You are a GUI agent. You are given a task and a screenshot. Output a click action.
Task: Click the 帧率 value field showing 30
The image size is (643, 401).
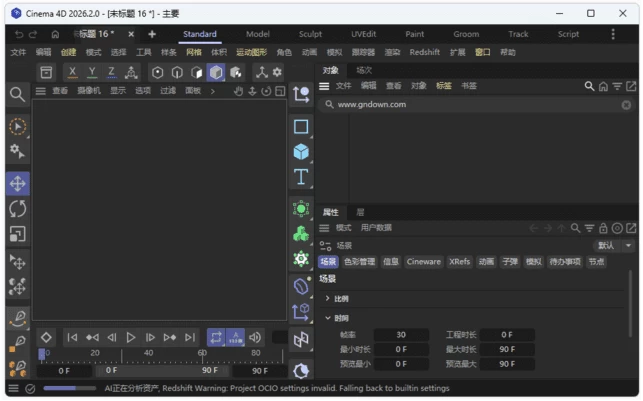pyautogui.click(x=400, y=335)
